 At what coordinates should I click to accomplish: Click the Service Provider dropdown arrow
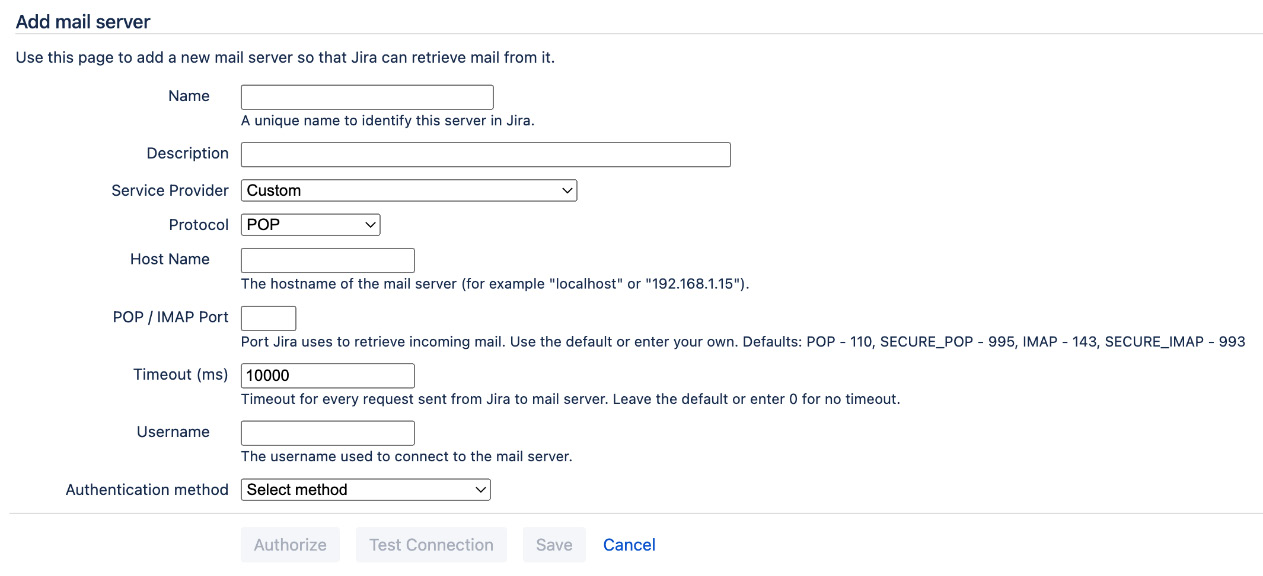(x=568, y=190)
